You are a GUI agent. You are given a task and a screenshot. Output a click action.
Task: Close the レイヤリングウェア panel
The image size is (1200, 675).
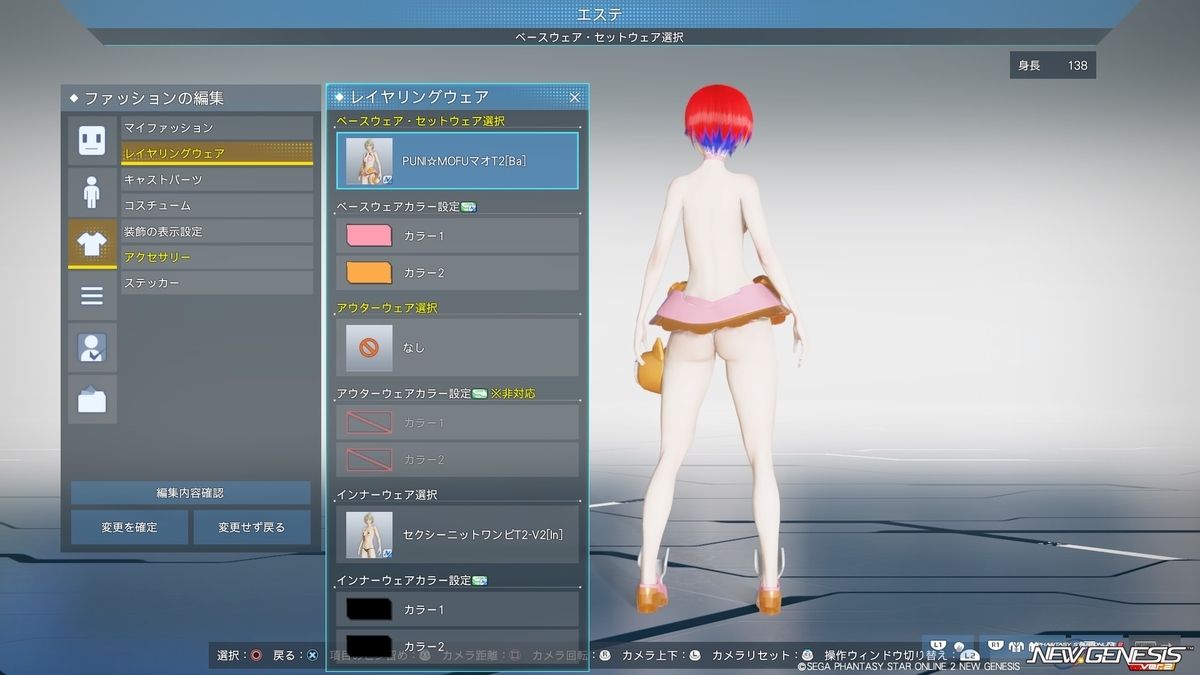point(575,97)
